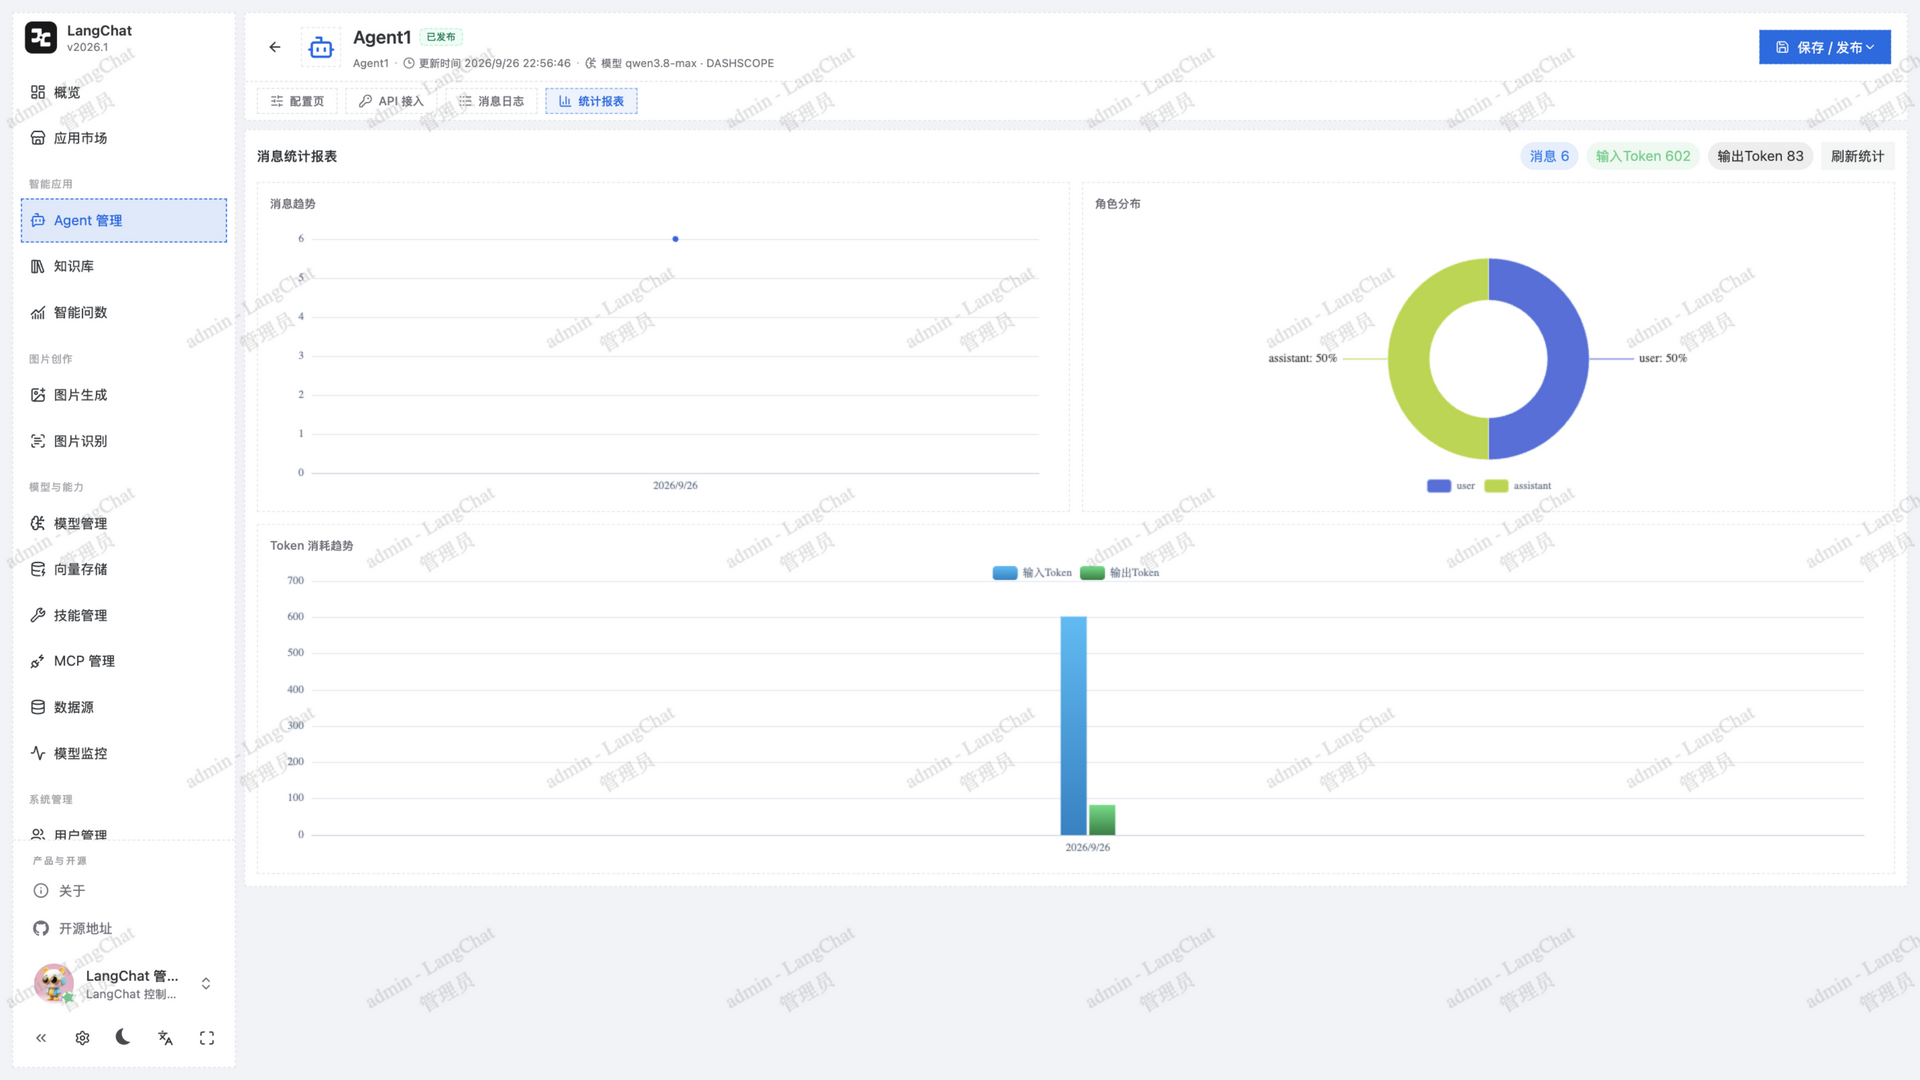Screen dimensions: 1920x1080
Task: Toggle dark mode moon icon
Action: (123, 1037)
